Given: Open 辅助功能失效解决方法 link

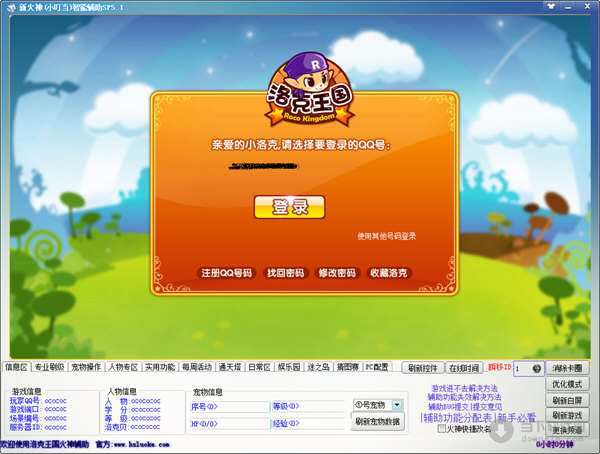Looking at the screenshot, I should pos(465,397).
